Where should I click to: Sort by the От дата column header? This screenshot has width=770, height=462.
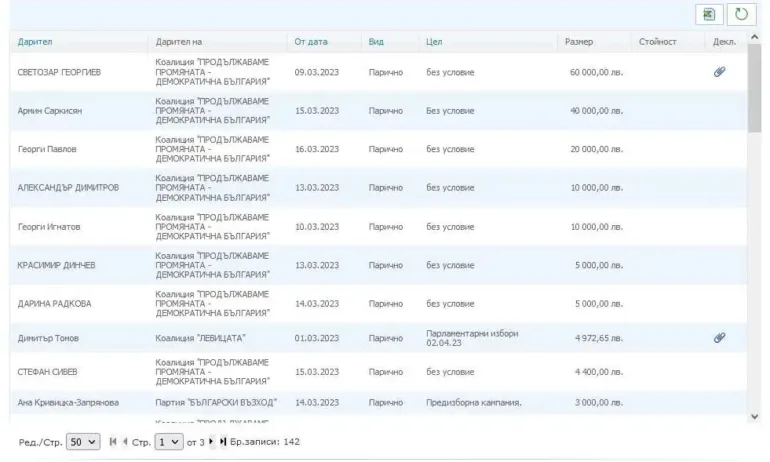(310, 41)
